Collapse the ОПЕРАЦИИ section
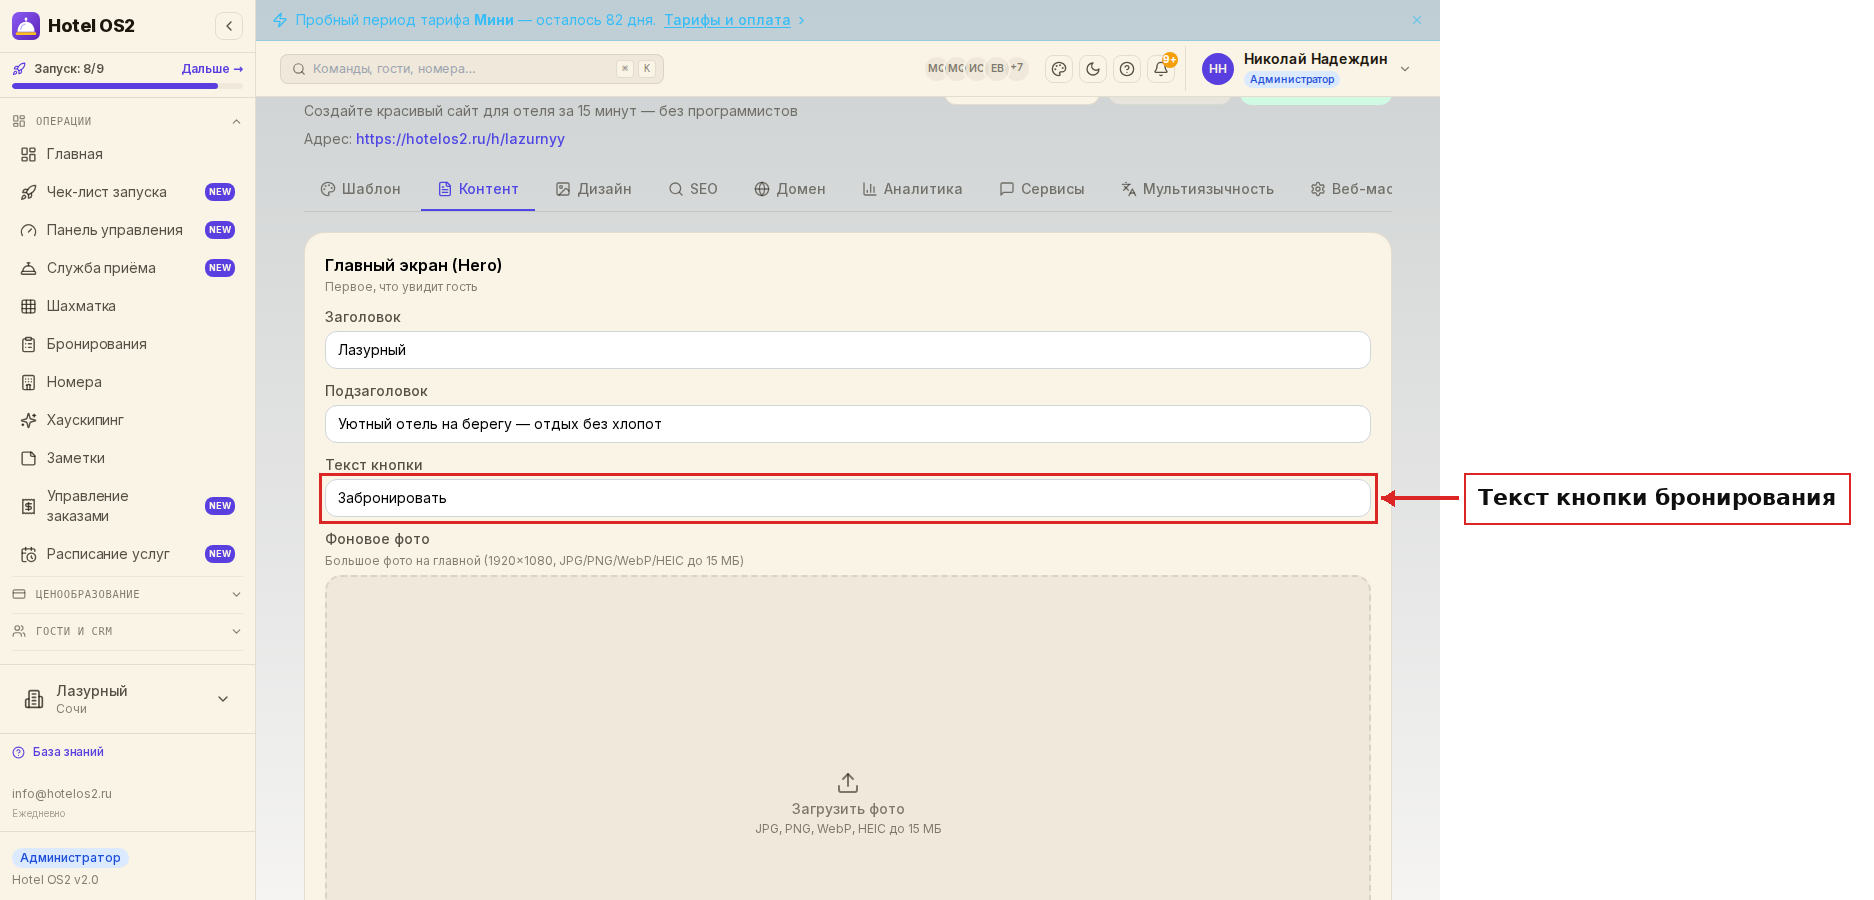The height and width of the screenshot is (900, 1874). pyautogui.click(x=127, y=121)
